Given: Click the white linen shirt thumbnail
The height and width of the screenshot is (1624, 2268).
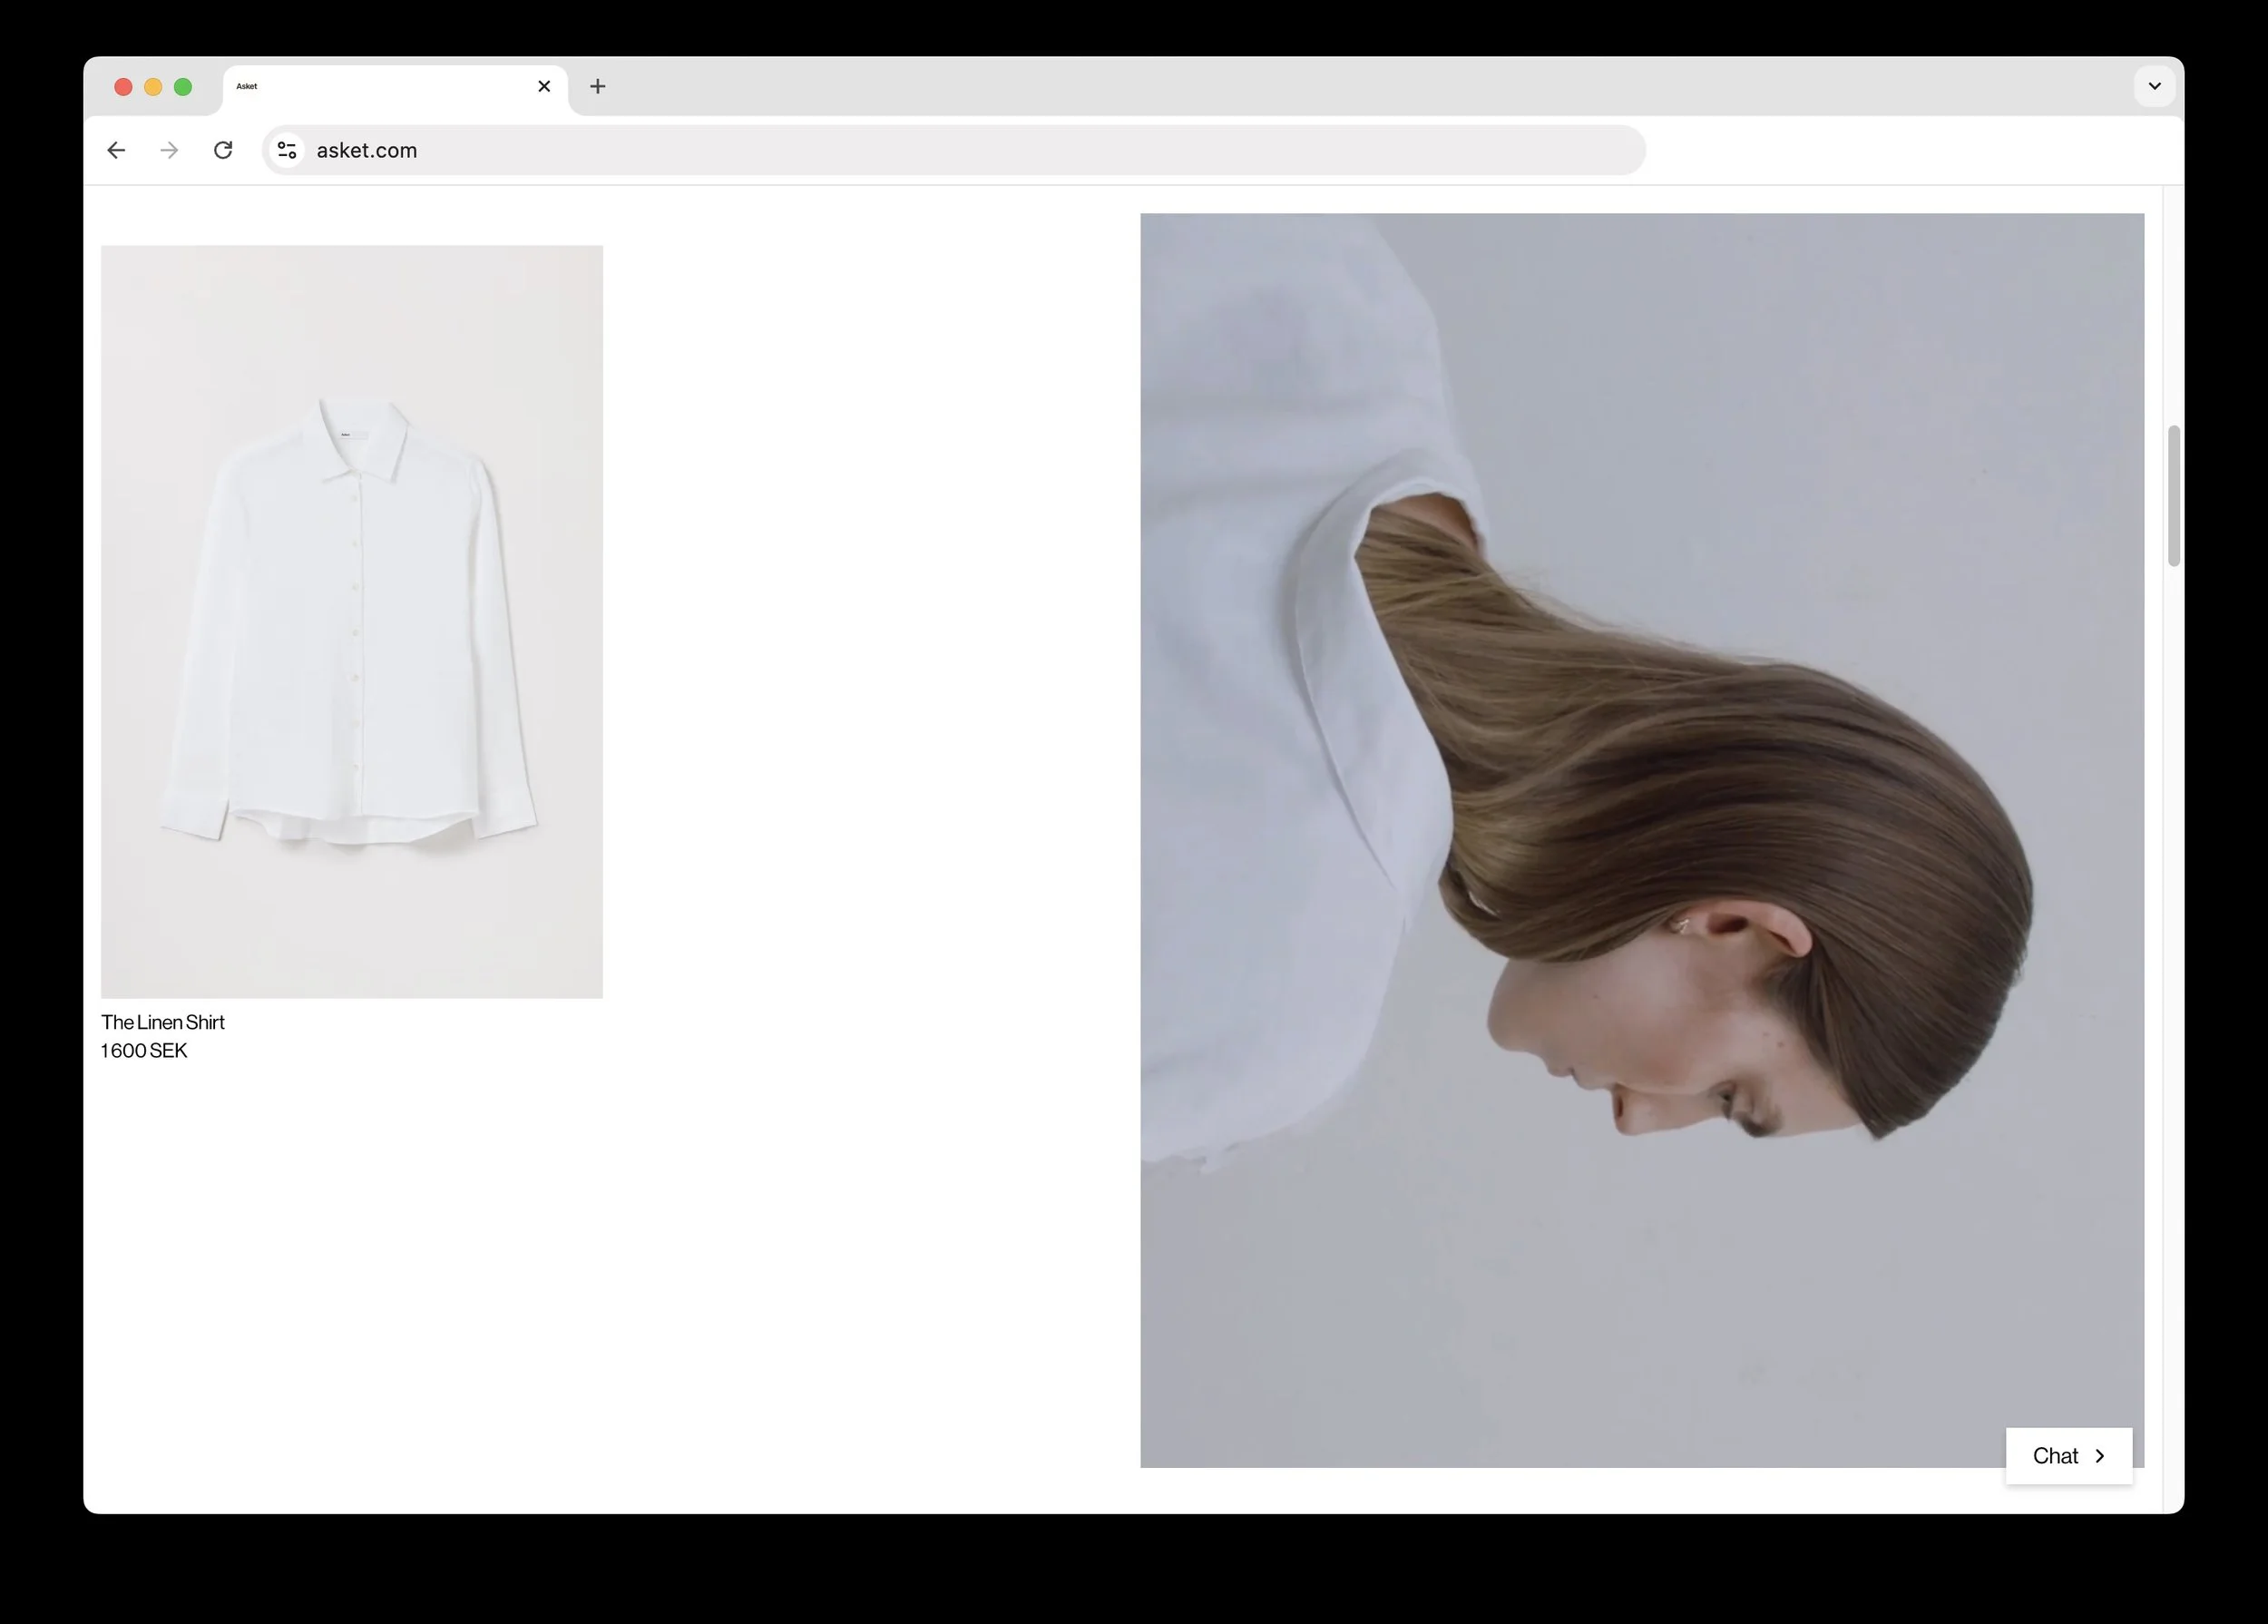Looking at the screenshot, I should pyautogui.click(x=352, y=621).
